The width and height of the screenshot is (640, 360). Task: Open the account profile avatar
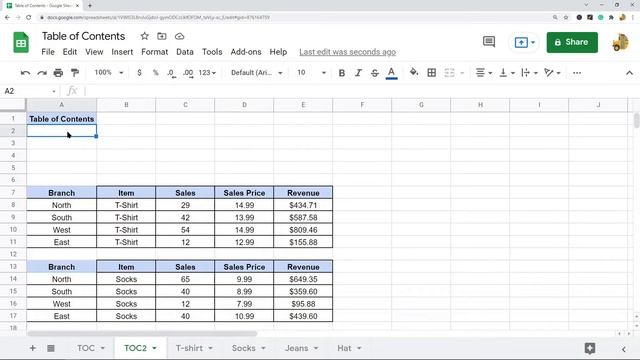(620, 42)
